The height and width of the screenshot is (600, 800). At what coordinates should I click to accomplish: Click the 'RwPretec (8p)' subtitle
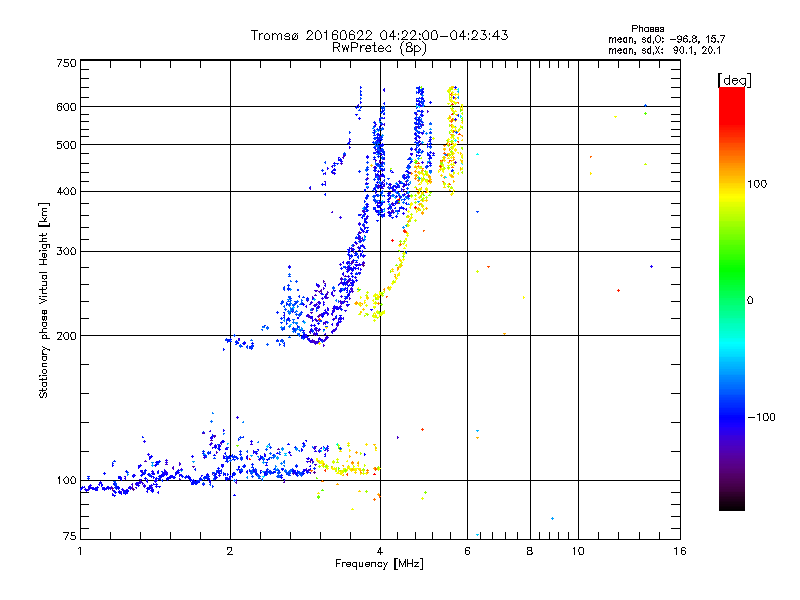coord(379,48)
